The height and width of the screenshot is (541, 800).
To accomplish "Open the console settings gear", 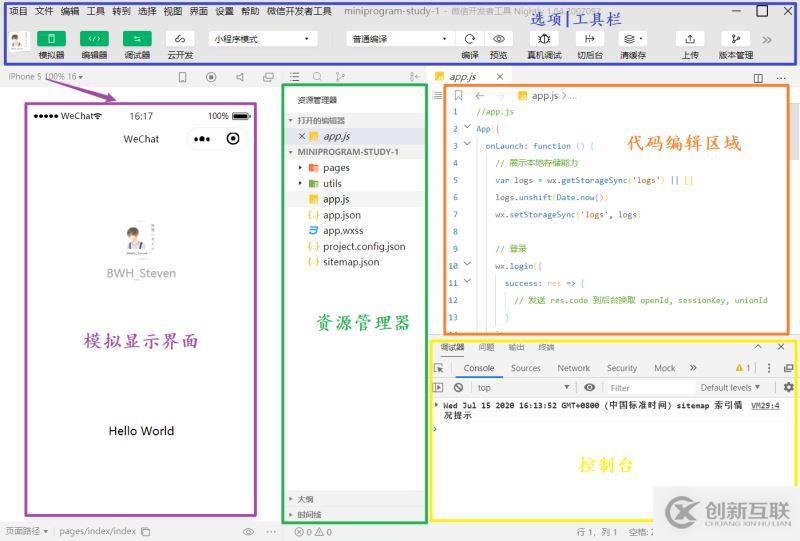I will pos(788,387).
